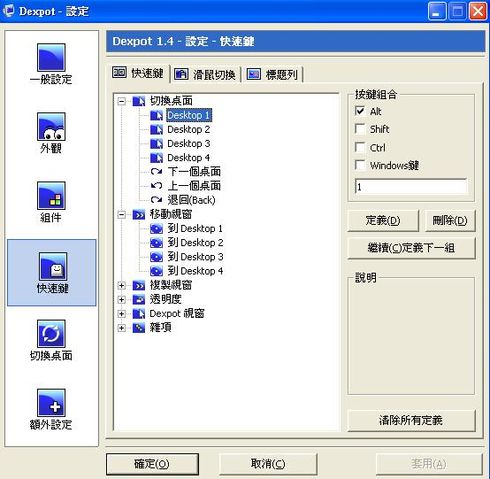
Task: Expand the 複製視窗 tree node
Action: tap(122, 285)
